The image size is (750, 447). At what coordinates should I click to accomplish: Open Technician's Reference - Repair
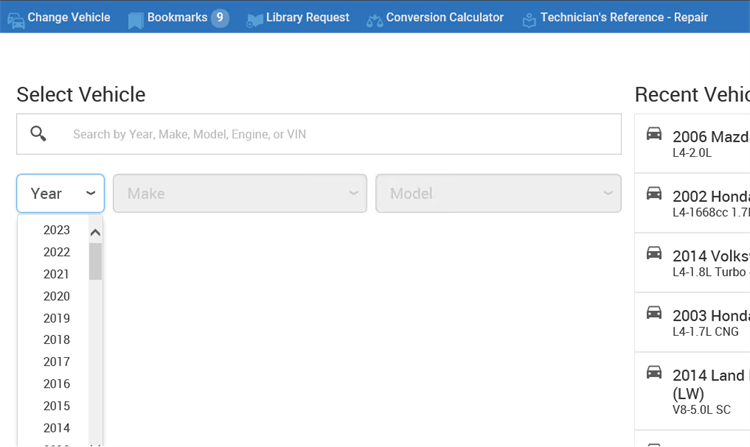click(615, 18)
